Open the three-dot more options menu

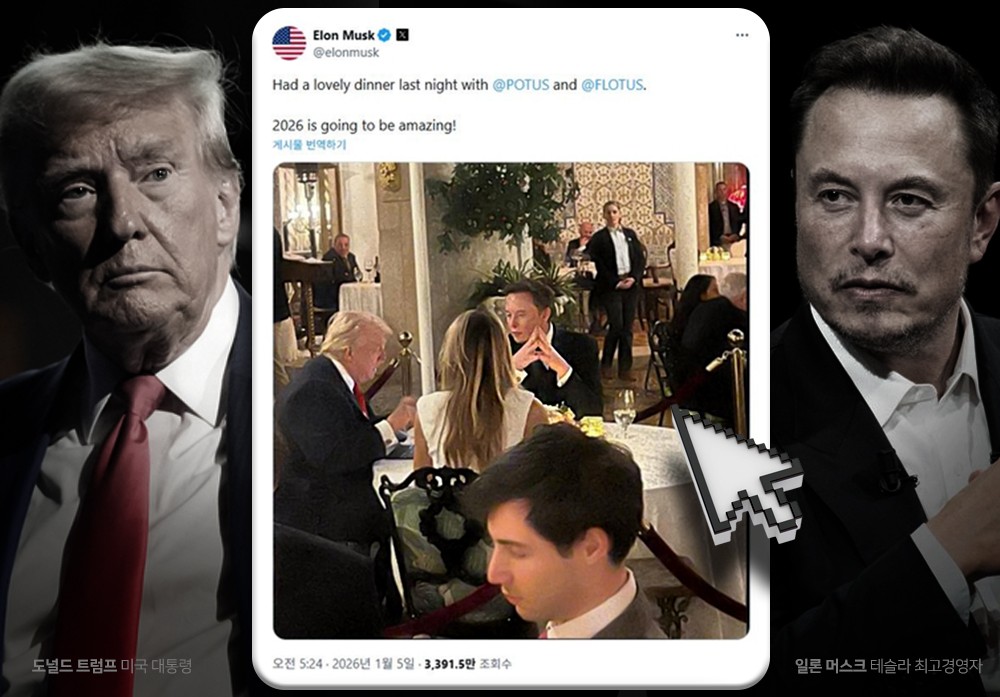click(741, 35)
